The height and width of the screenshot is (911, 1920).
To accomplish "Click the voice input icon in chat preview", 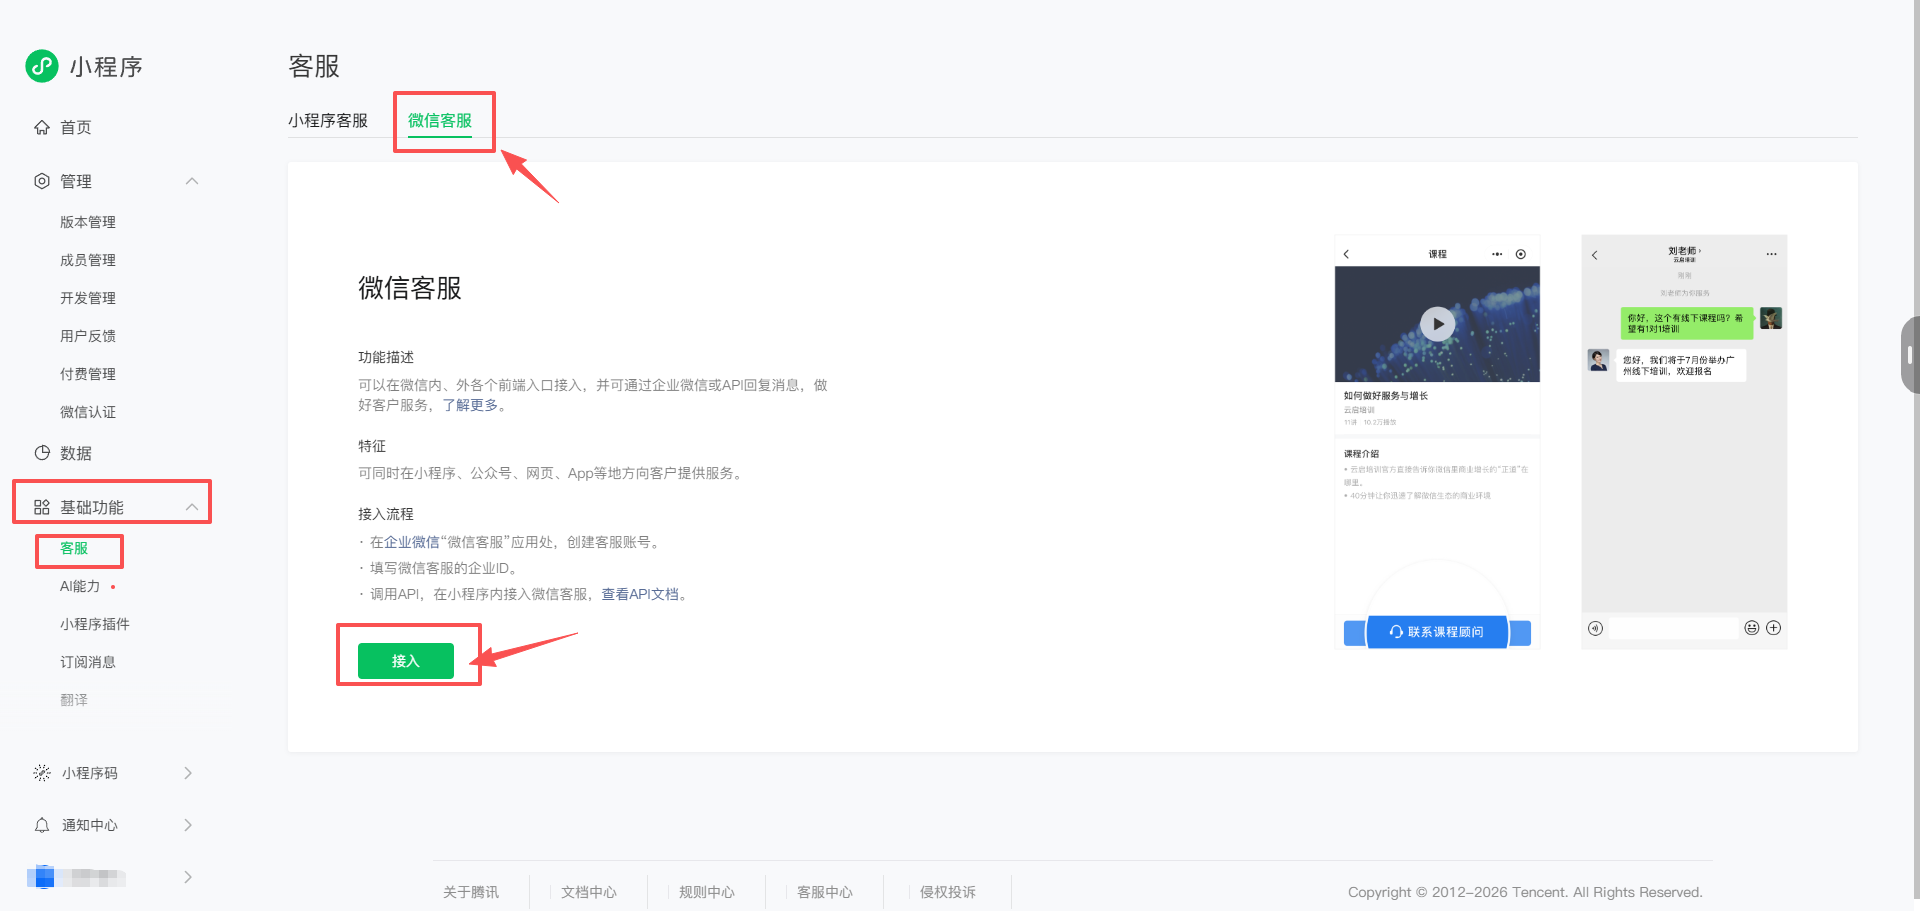I will [1596, 628].
